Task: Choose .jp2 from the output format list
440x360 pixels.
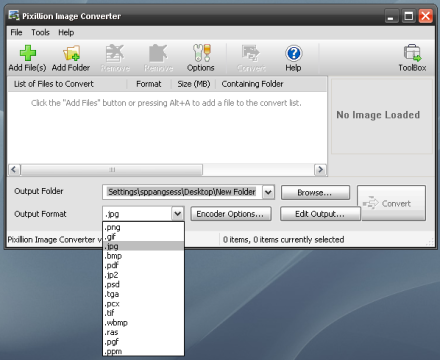Action: pos(143,275)
